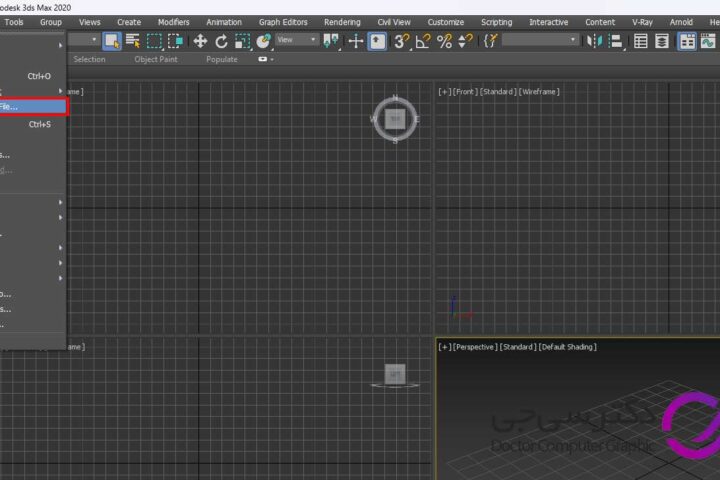
Task: Click the Mirror tool icon
Action: (x=594, y=41)
